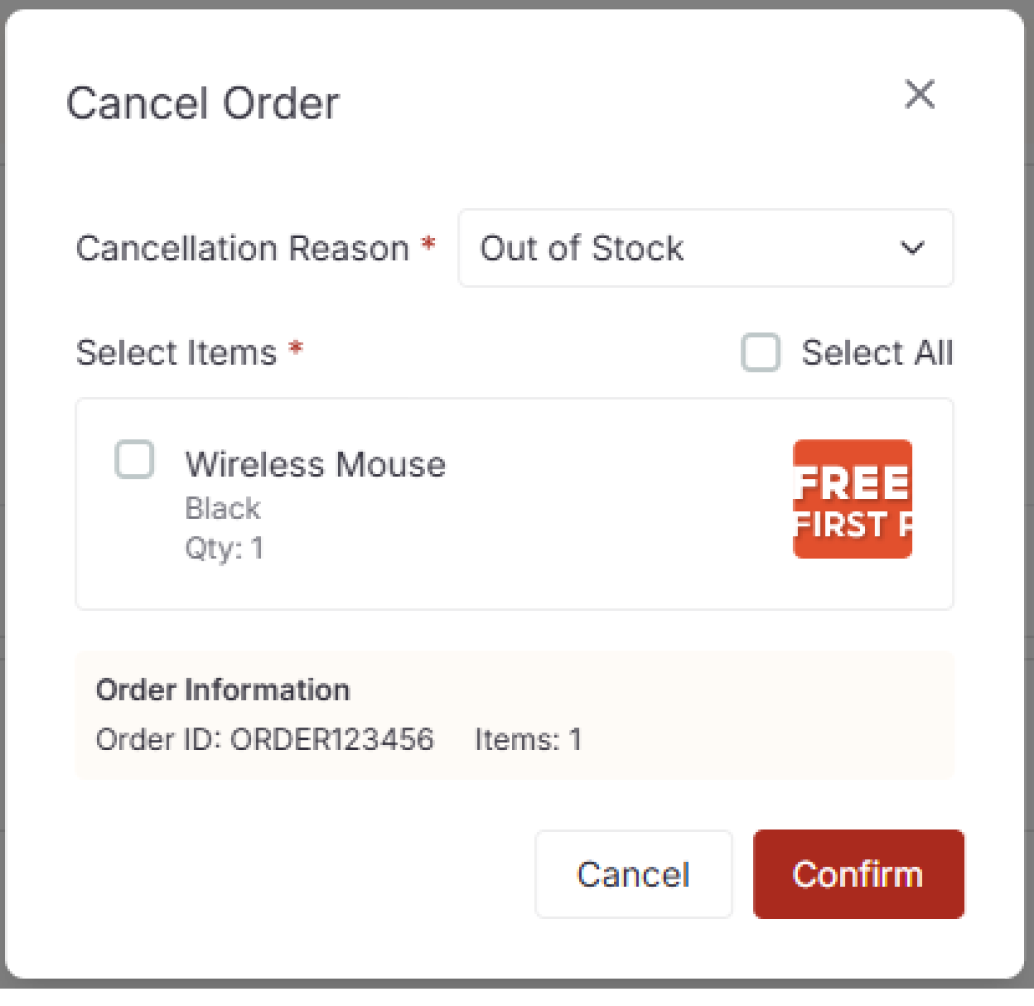Screen dimensions: 1034x1006
Task: Close the Cancel Order dialog via X icon
Action: pyautogui.click(x=920, y=95)
